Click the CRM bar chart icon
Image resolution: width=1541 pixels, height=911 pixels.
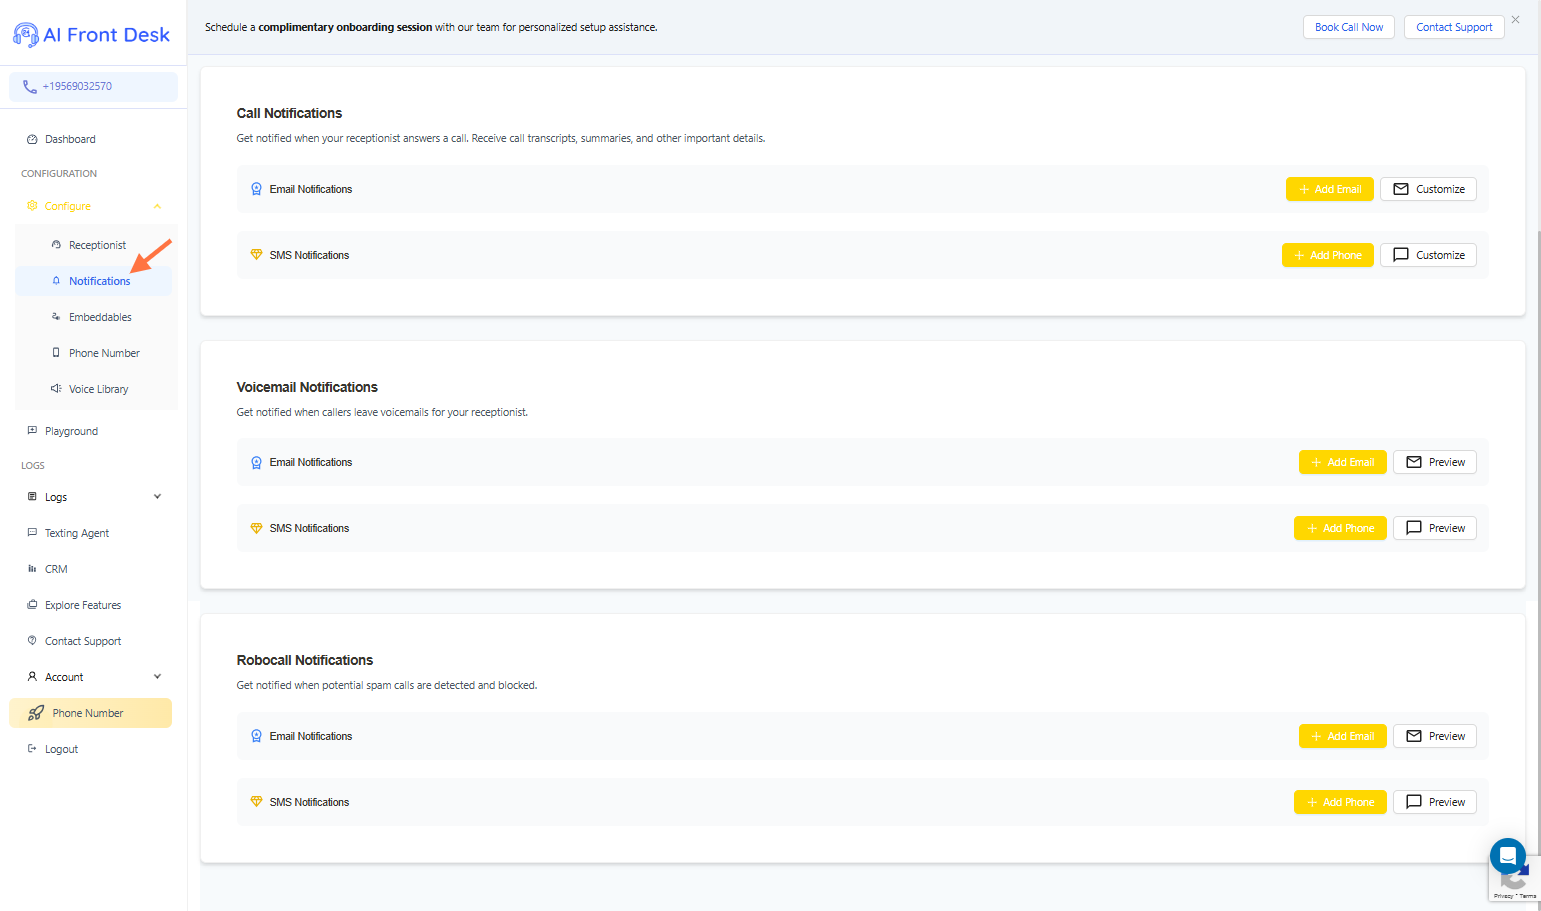pos(32,569)
